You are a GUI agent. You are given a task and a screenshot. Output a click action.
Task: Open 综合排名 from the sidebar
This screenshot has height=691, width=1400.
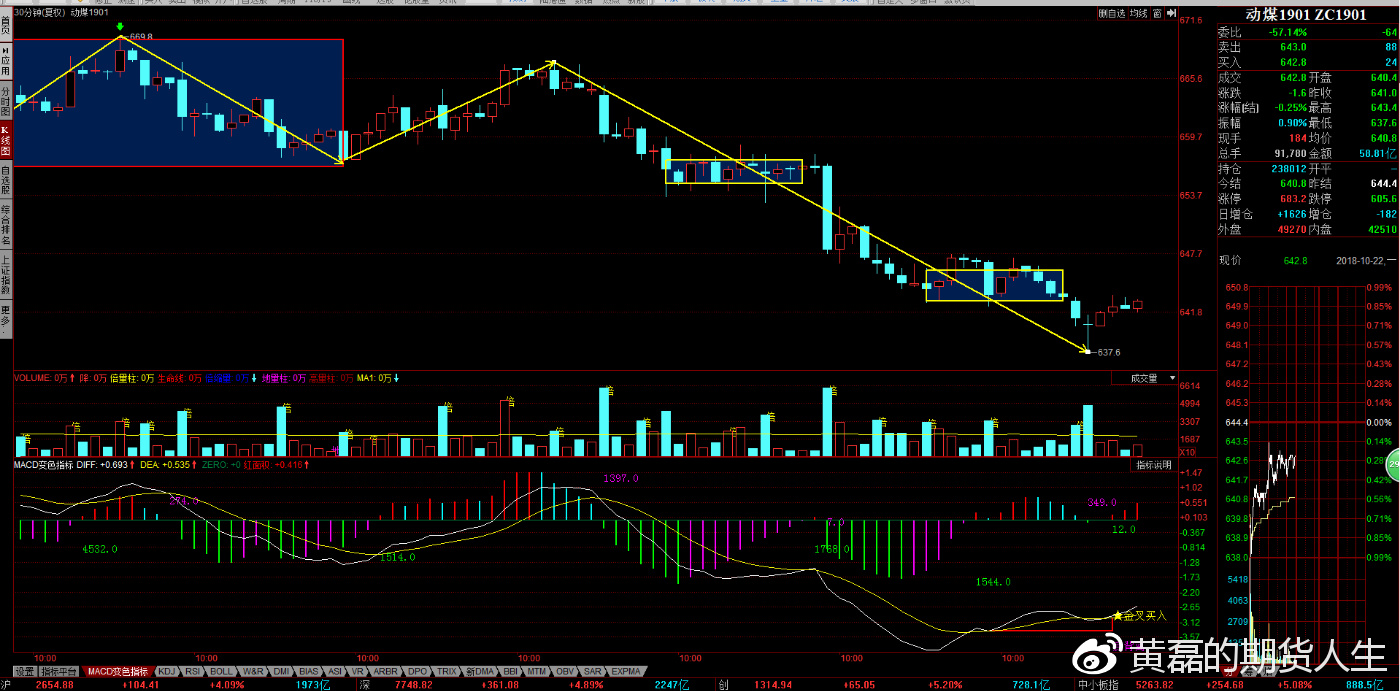tap(5, 226)
